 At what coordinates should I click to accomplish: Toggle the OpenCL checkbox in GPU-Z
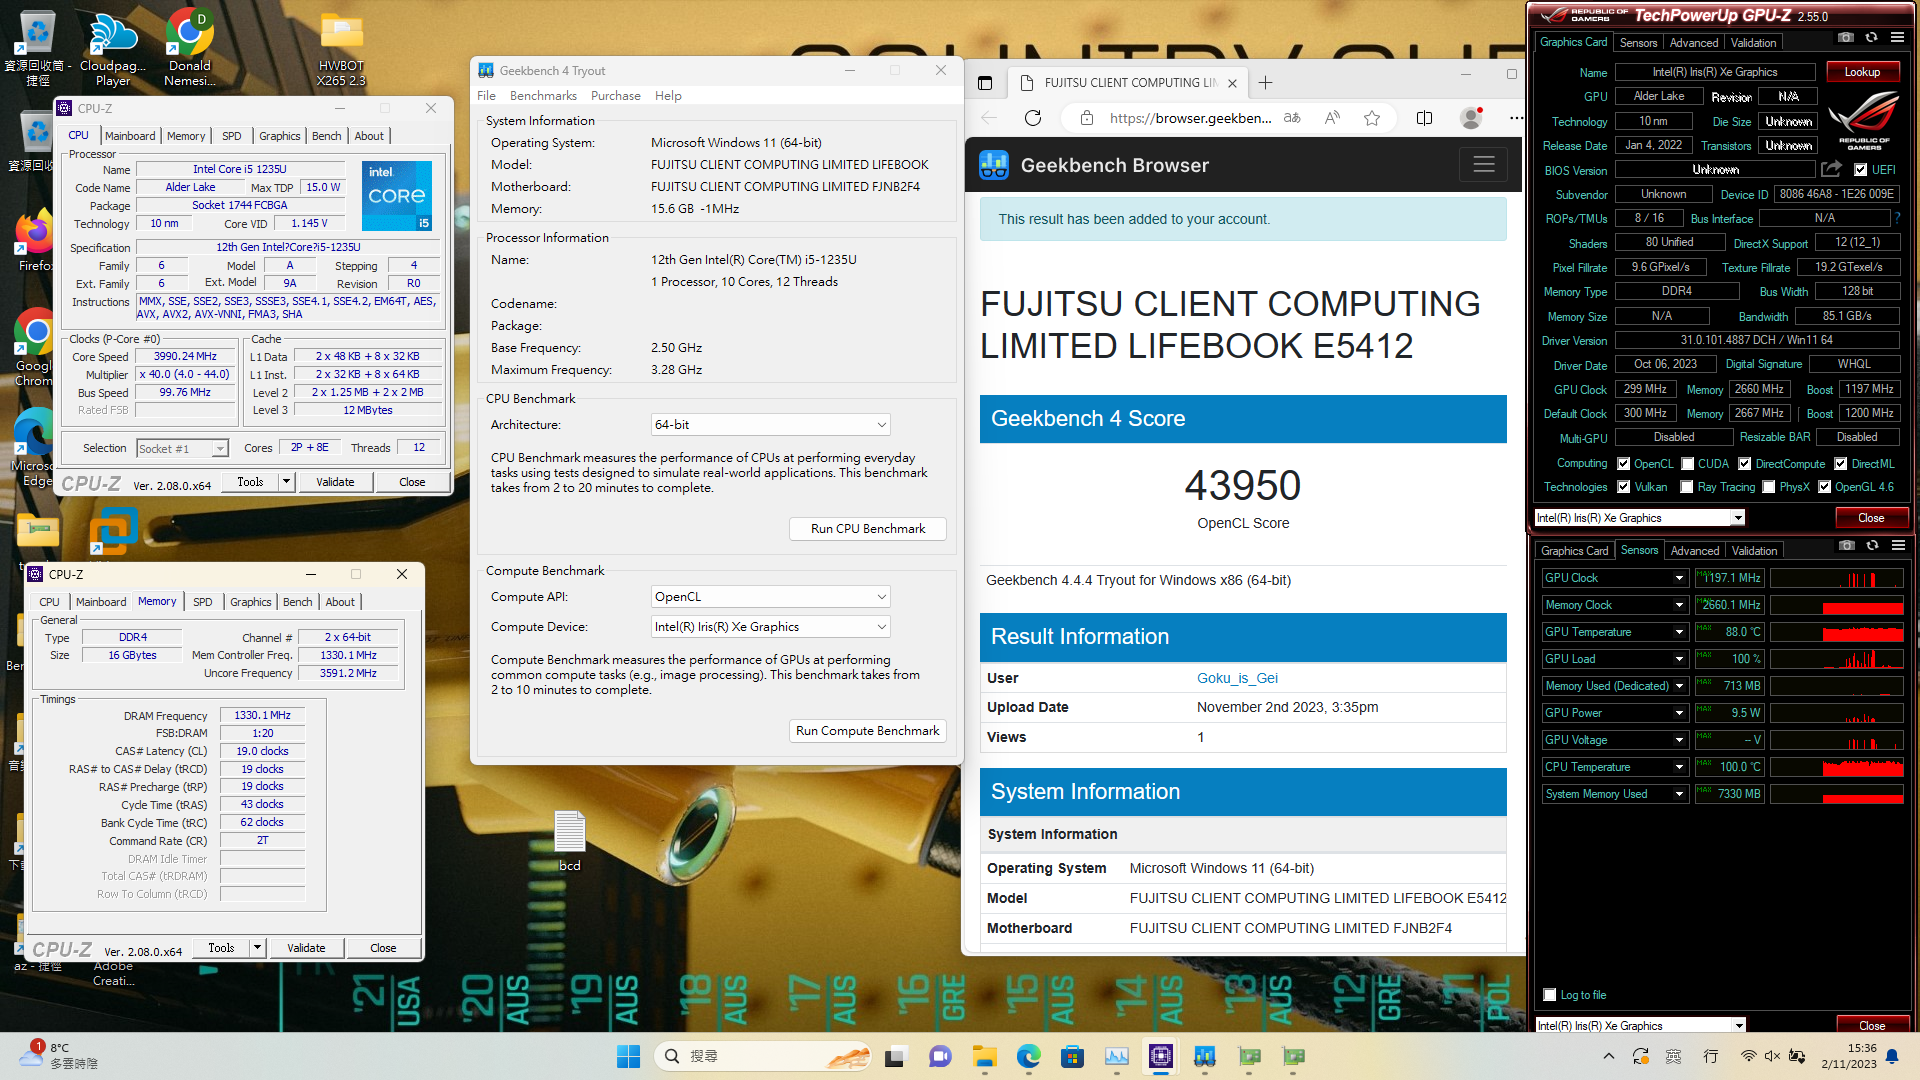(x=1624, y=464)
